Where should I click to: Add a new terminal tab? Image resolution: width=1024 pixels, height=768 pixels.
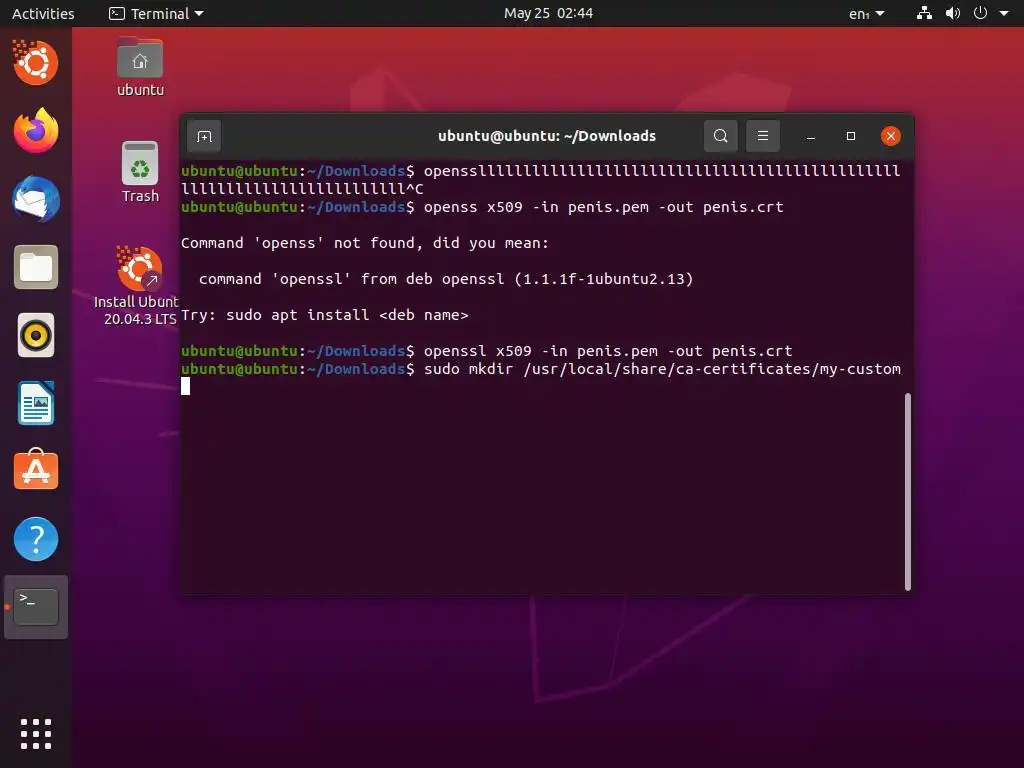tap(204, 136)
